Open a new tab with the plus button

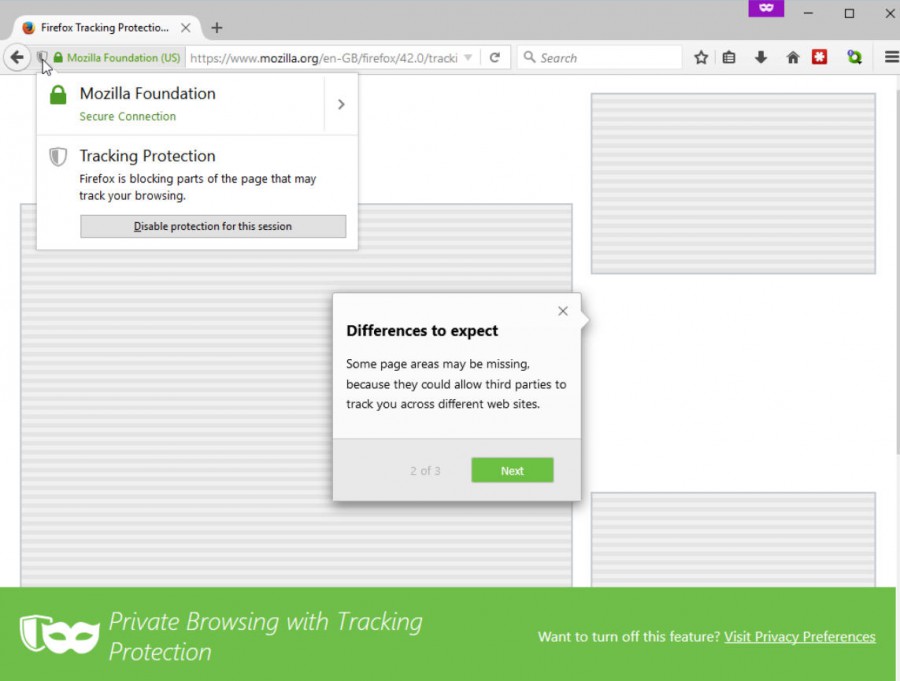pos(217,28)
